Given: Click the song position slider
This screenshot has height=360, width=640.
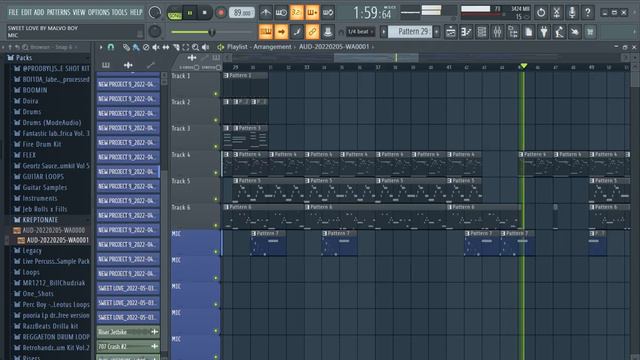Looking at the screenshot, I should [211, 32].
